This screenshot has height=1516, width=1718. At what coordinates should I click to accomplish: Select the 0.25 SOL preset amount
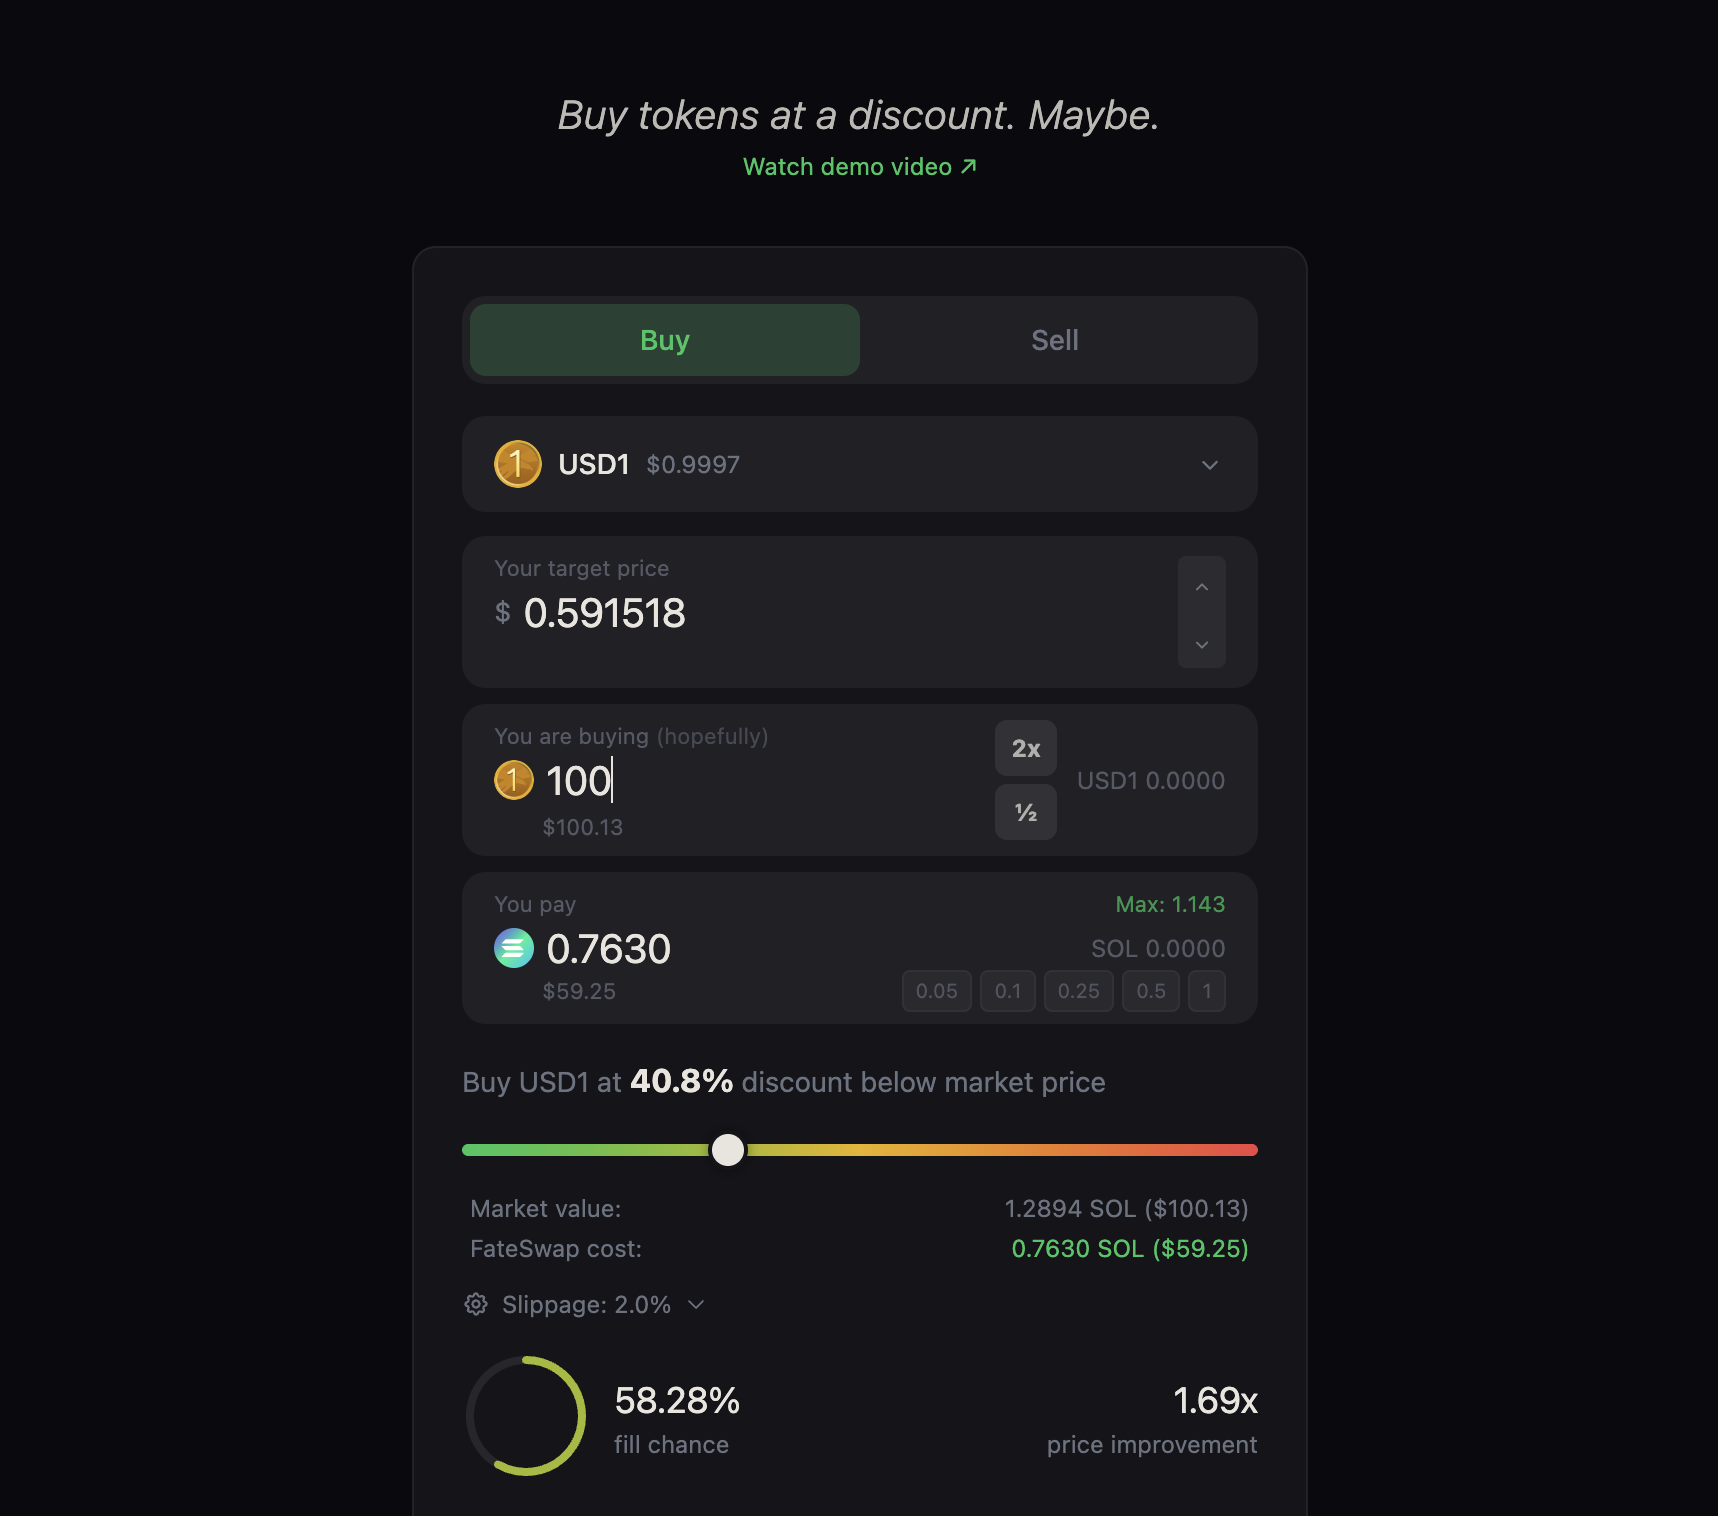1078,991
